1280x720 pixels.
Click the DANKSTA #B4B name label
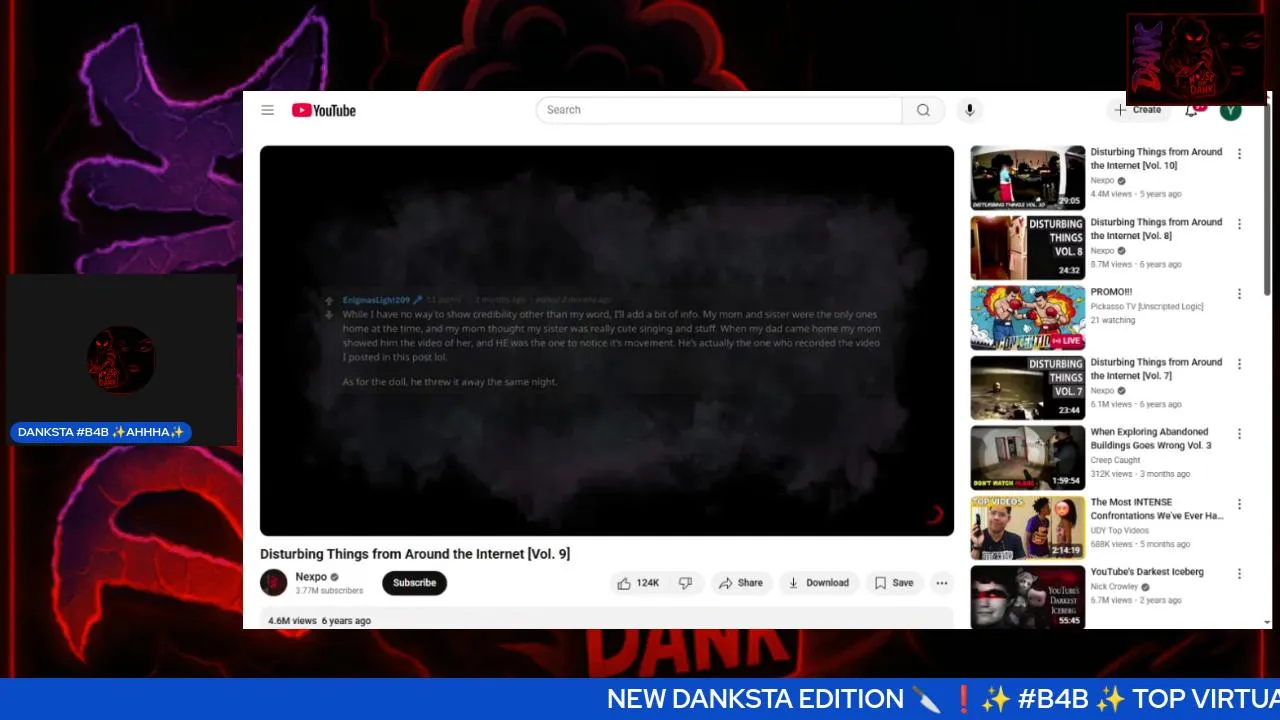[x=101, y=432]
